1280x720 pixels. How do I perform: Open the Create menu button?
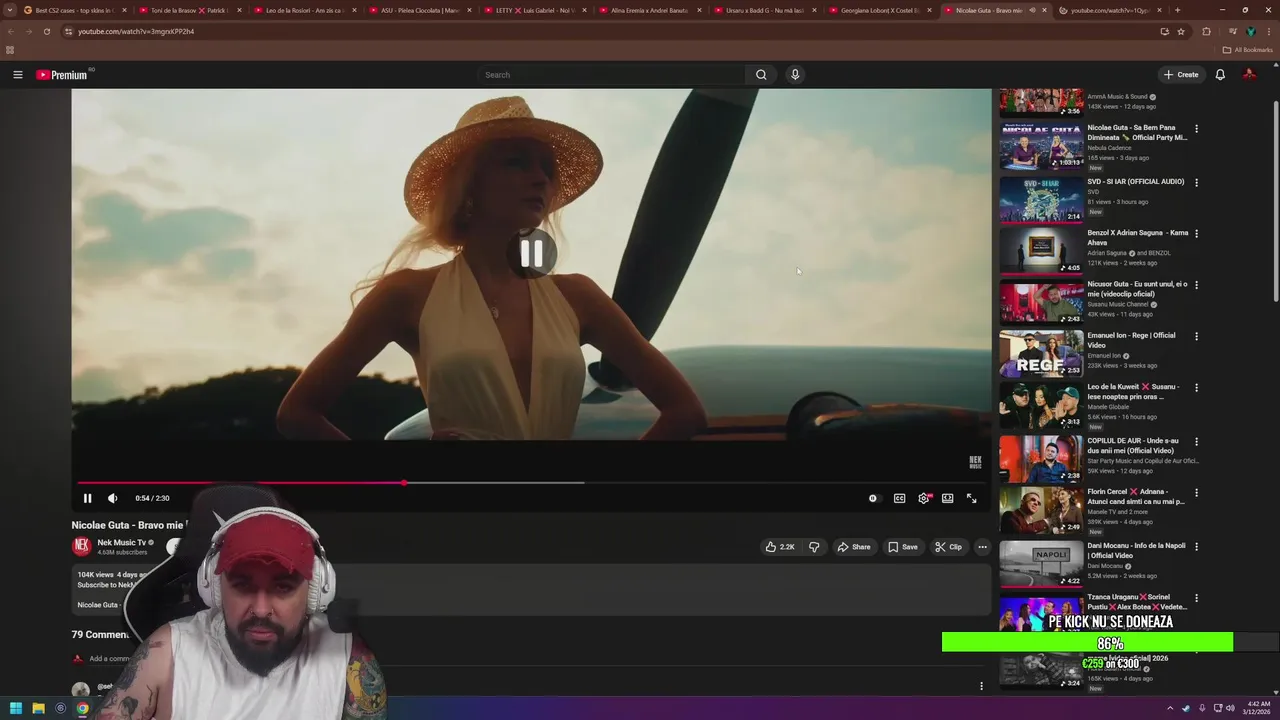[x=1181, y=75]
